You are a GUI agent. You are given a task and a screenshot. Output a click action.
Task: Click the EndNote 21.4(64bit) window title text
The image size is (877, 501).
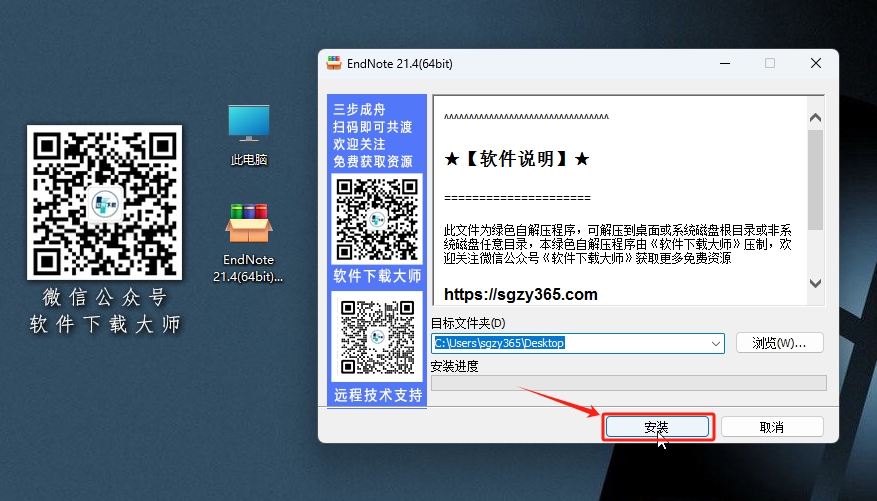pyautogui.click(x=400, y=64)
